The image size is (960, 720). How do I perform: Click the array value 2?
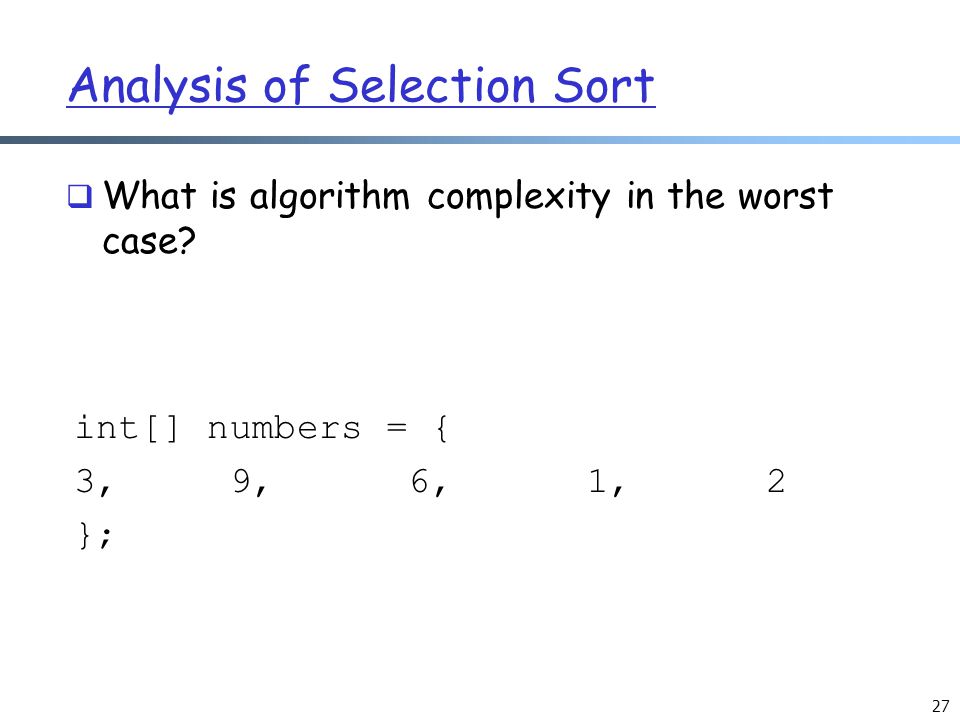(776, 481)
